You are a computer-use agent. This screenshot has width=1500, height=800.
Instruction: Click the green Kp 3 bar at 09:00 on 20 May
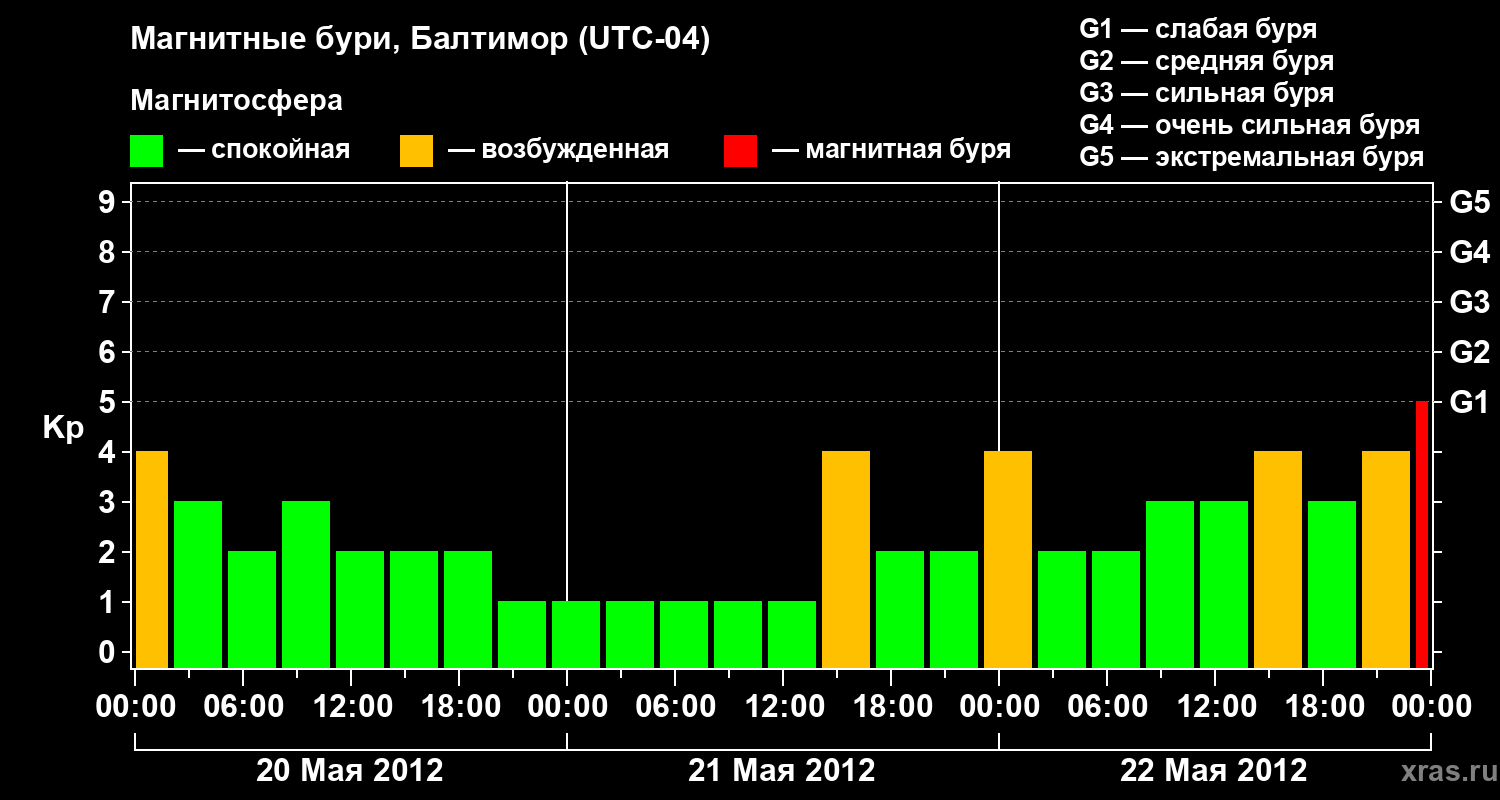point(306,584)
